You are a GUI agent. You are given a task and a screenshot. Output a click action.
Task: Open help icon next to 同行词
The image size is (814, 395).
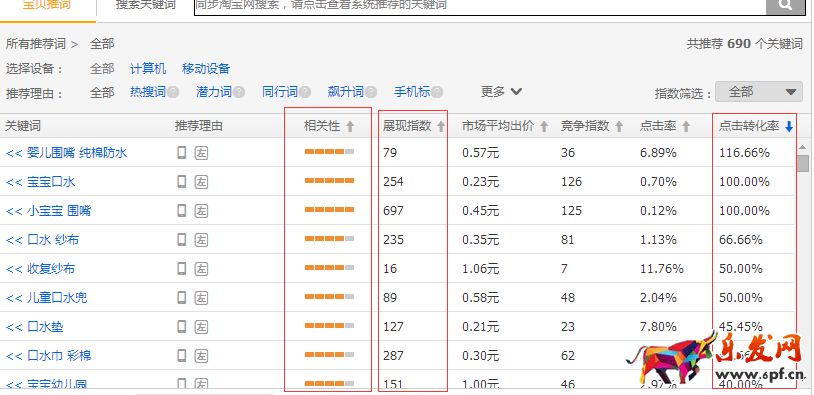coord(305,92)
